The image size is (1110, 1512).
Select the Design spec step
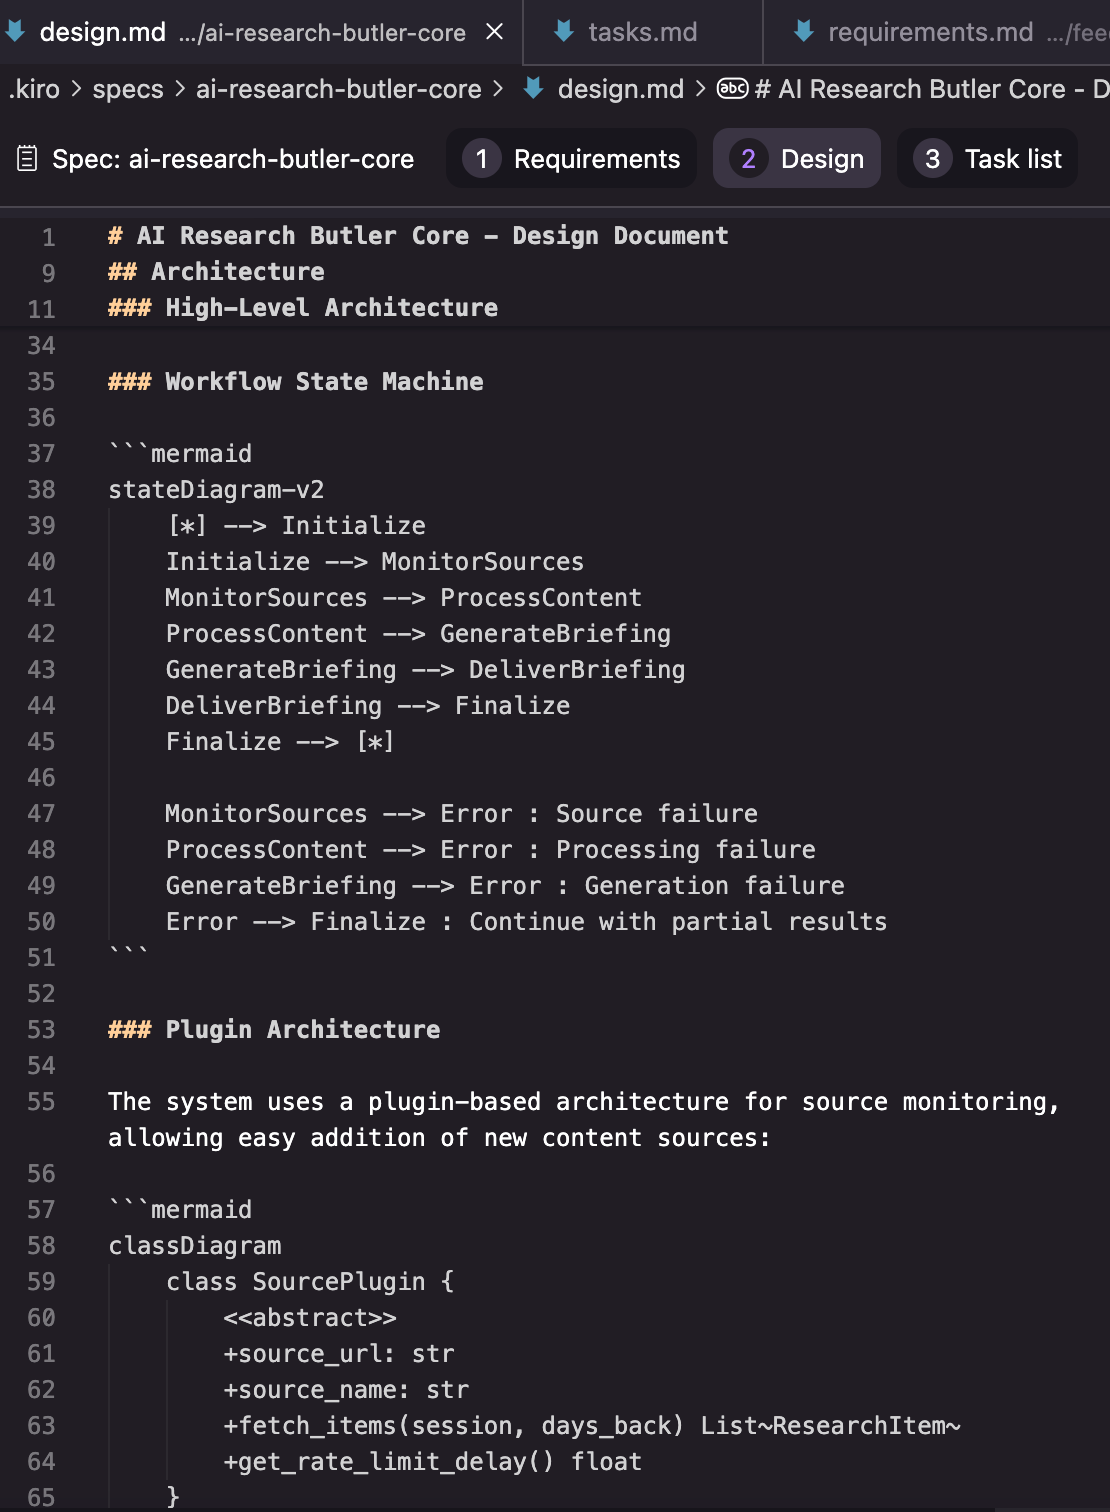pos(797,158)
